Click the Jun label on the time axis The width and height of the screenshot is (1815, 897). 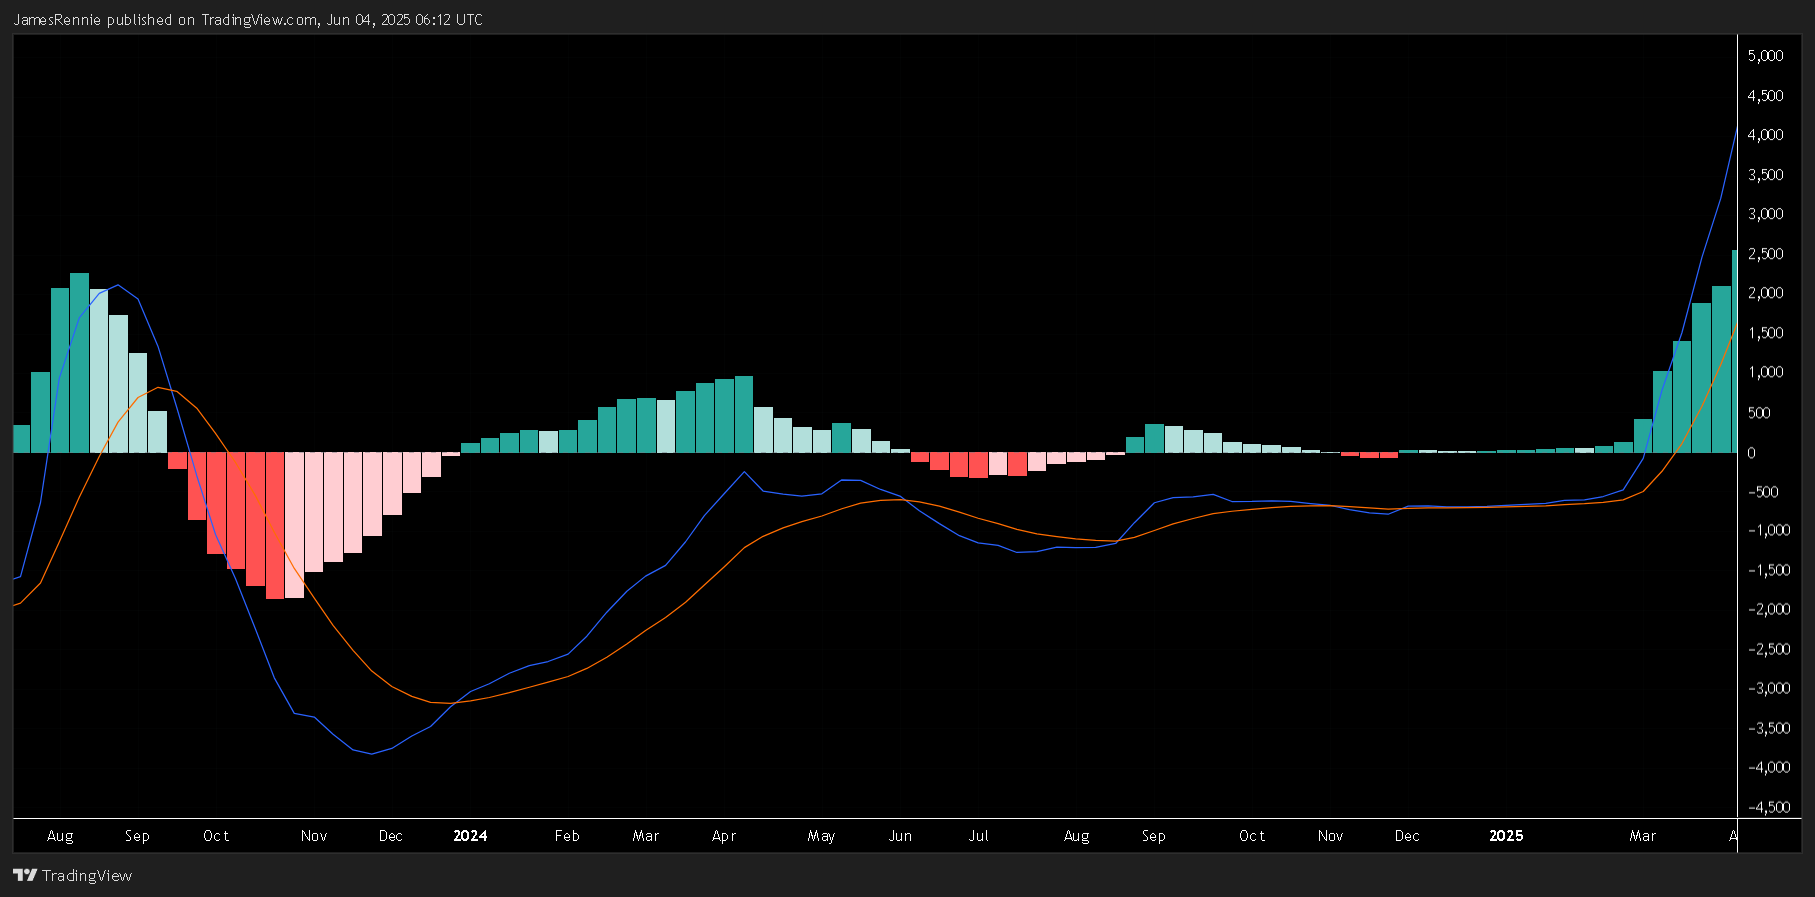pos(900,836)
